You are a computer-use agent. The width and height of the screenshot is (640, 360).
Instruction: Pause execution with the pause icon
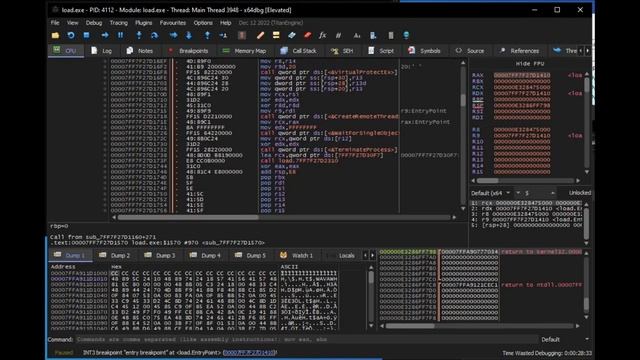coord(120,36)
